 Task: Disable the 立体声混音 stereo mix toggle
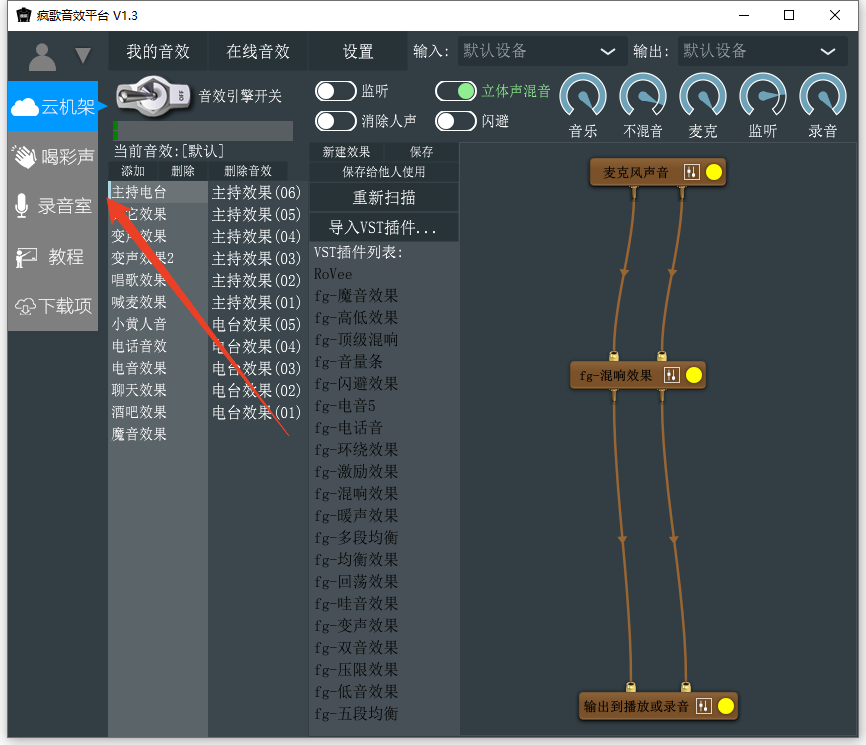click(x=455, y=91)
